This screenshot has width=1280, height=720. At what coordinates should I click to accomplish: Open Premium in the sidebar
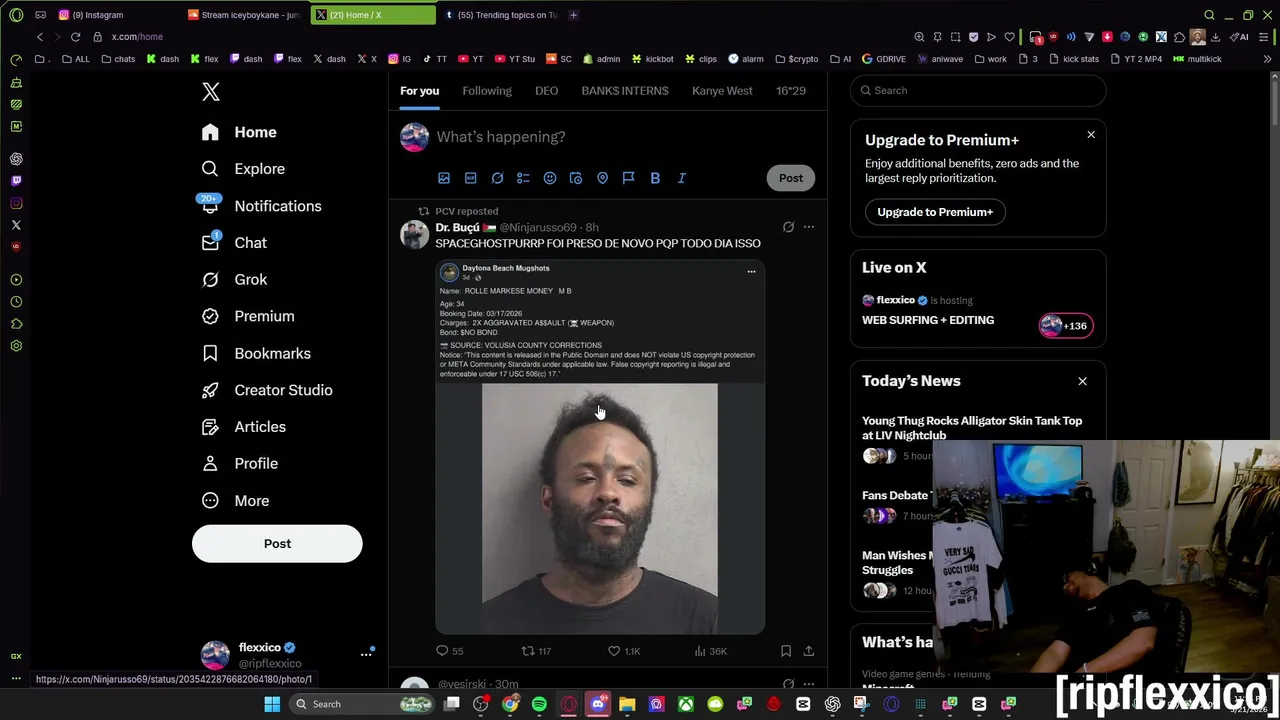pos(248,316)
